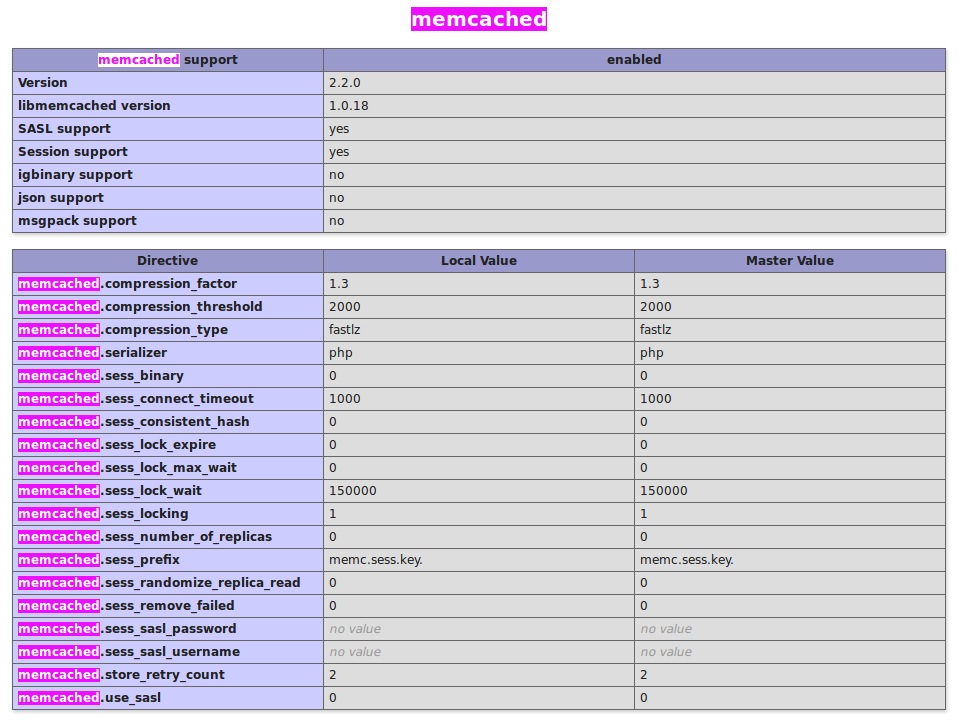973x721 pixels.
Task: Select memcached.compression_type directive
Action: click(x=123, y=329)
